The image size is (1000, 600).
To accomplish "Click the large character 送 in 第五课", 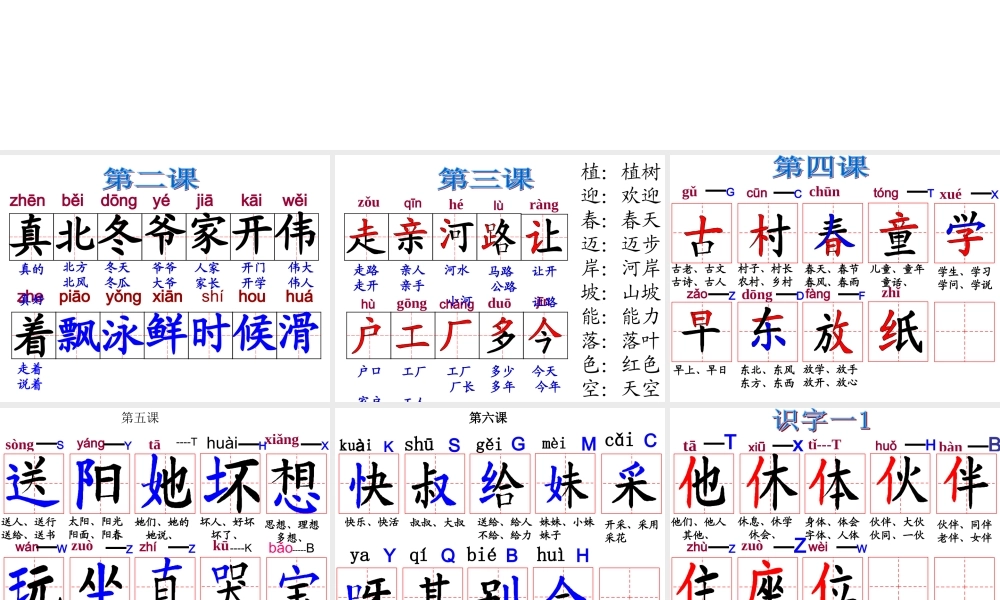I will [x=33, y=483].
